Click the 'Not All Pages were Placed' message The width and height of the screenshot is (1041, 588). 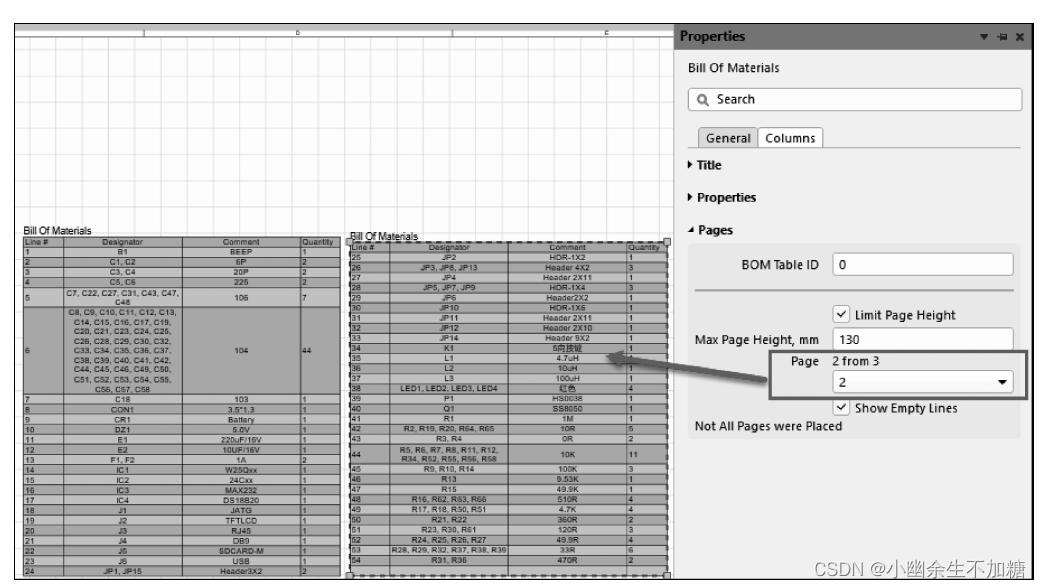point(768,426)
